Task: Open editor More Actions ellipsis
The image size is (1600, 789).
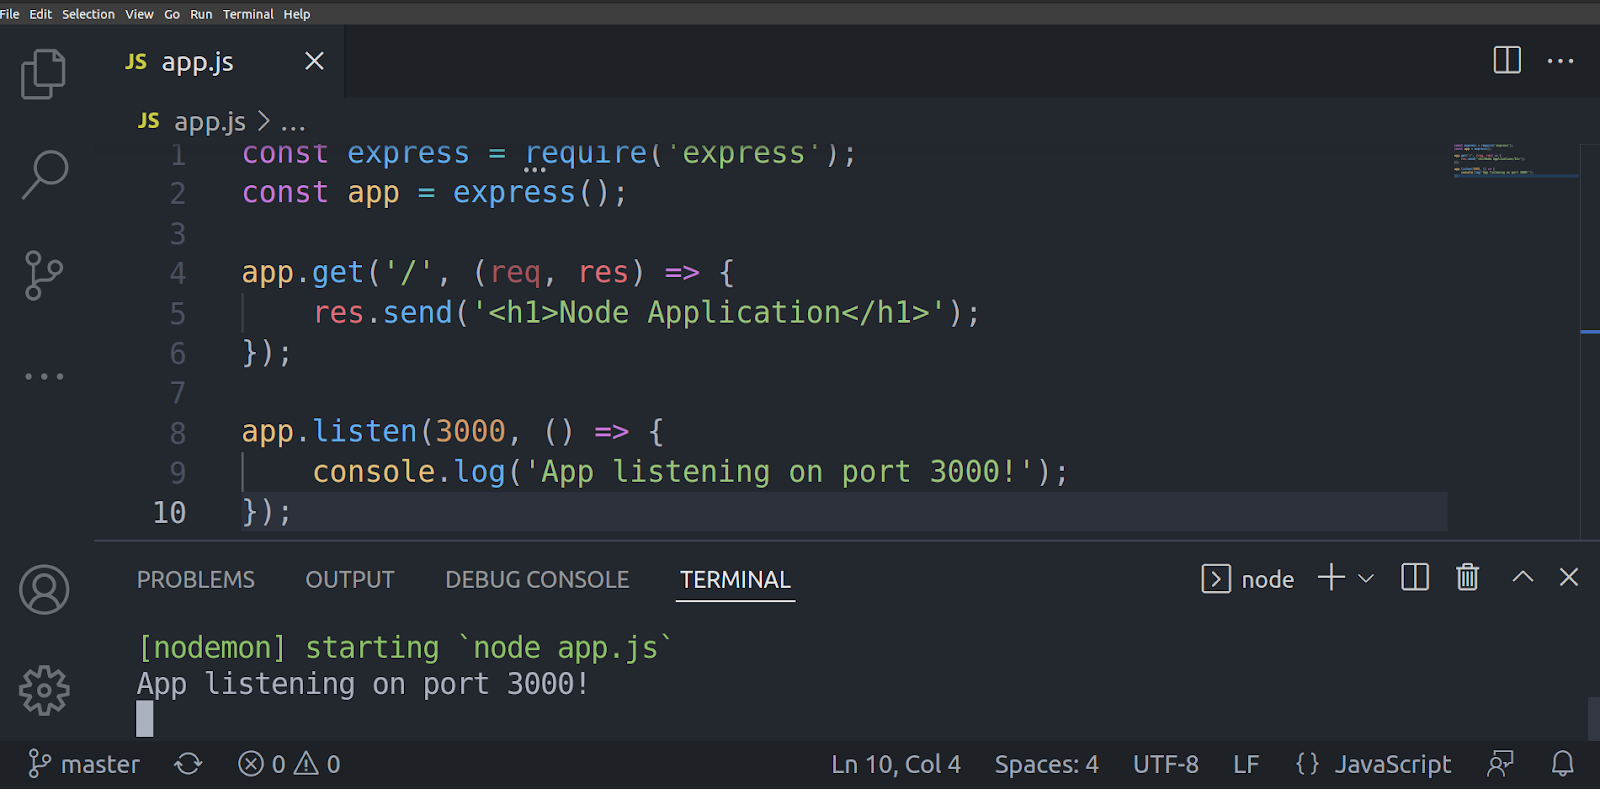Action: (1560, 61)
